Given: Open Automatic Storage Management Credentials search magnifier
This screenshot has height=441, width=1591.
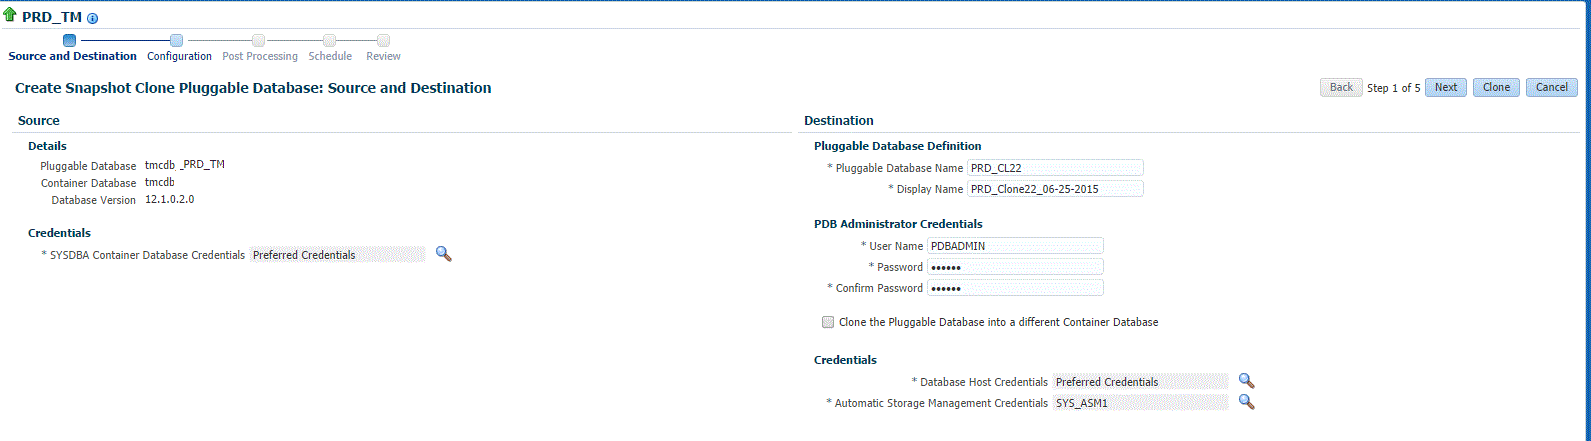Looking at the screenshot, I should [x=1246, y=402].
